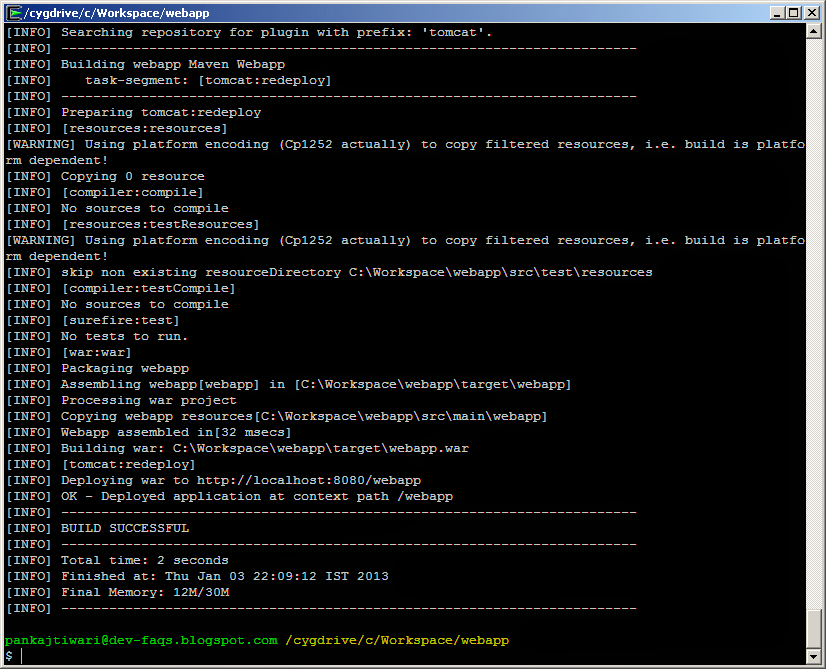Click 'Finished at: Thu Jan 03 22:09:12 IST 2013'
The width and height of the screenshot is (826, 669).
198,576
